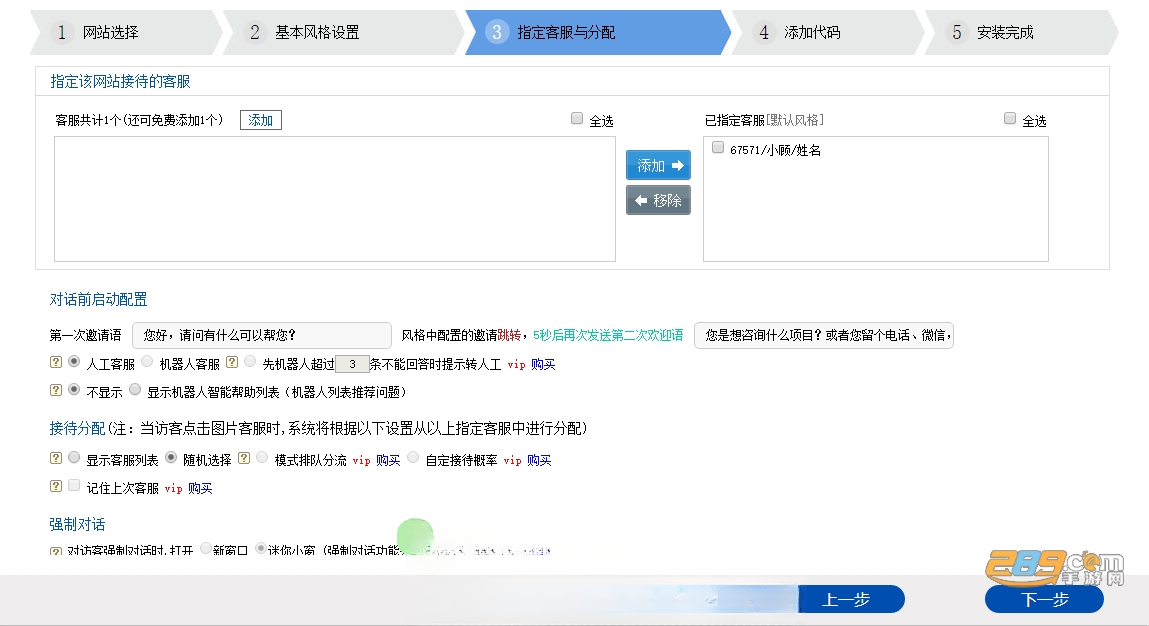Click 购买 link after 提示转人工 vip
This screenshot has width=1149, height=626.
tap(543, 364)
